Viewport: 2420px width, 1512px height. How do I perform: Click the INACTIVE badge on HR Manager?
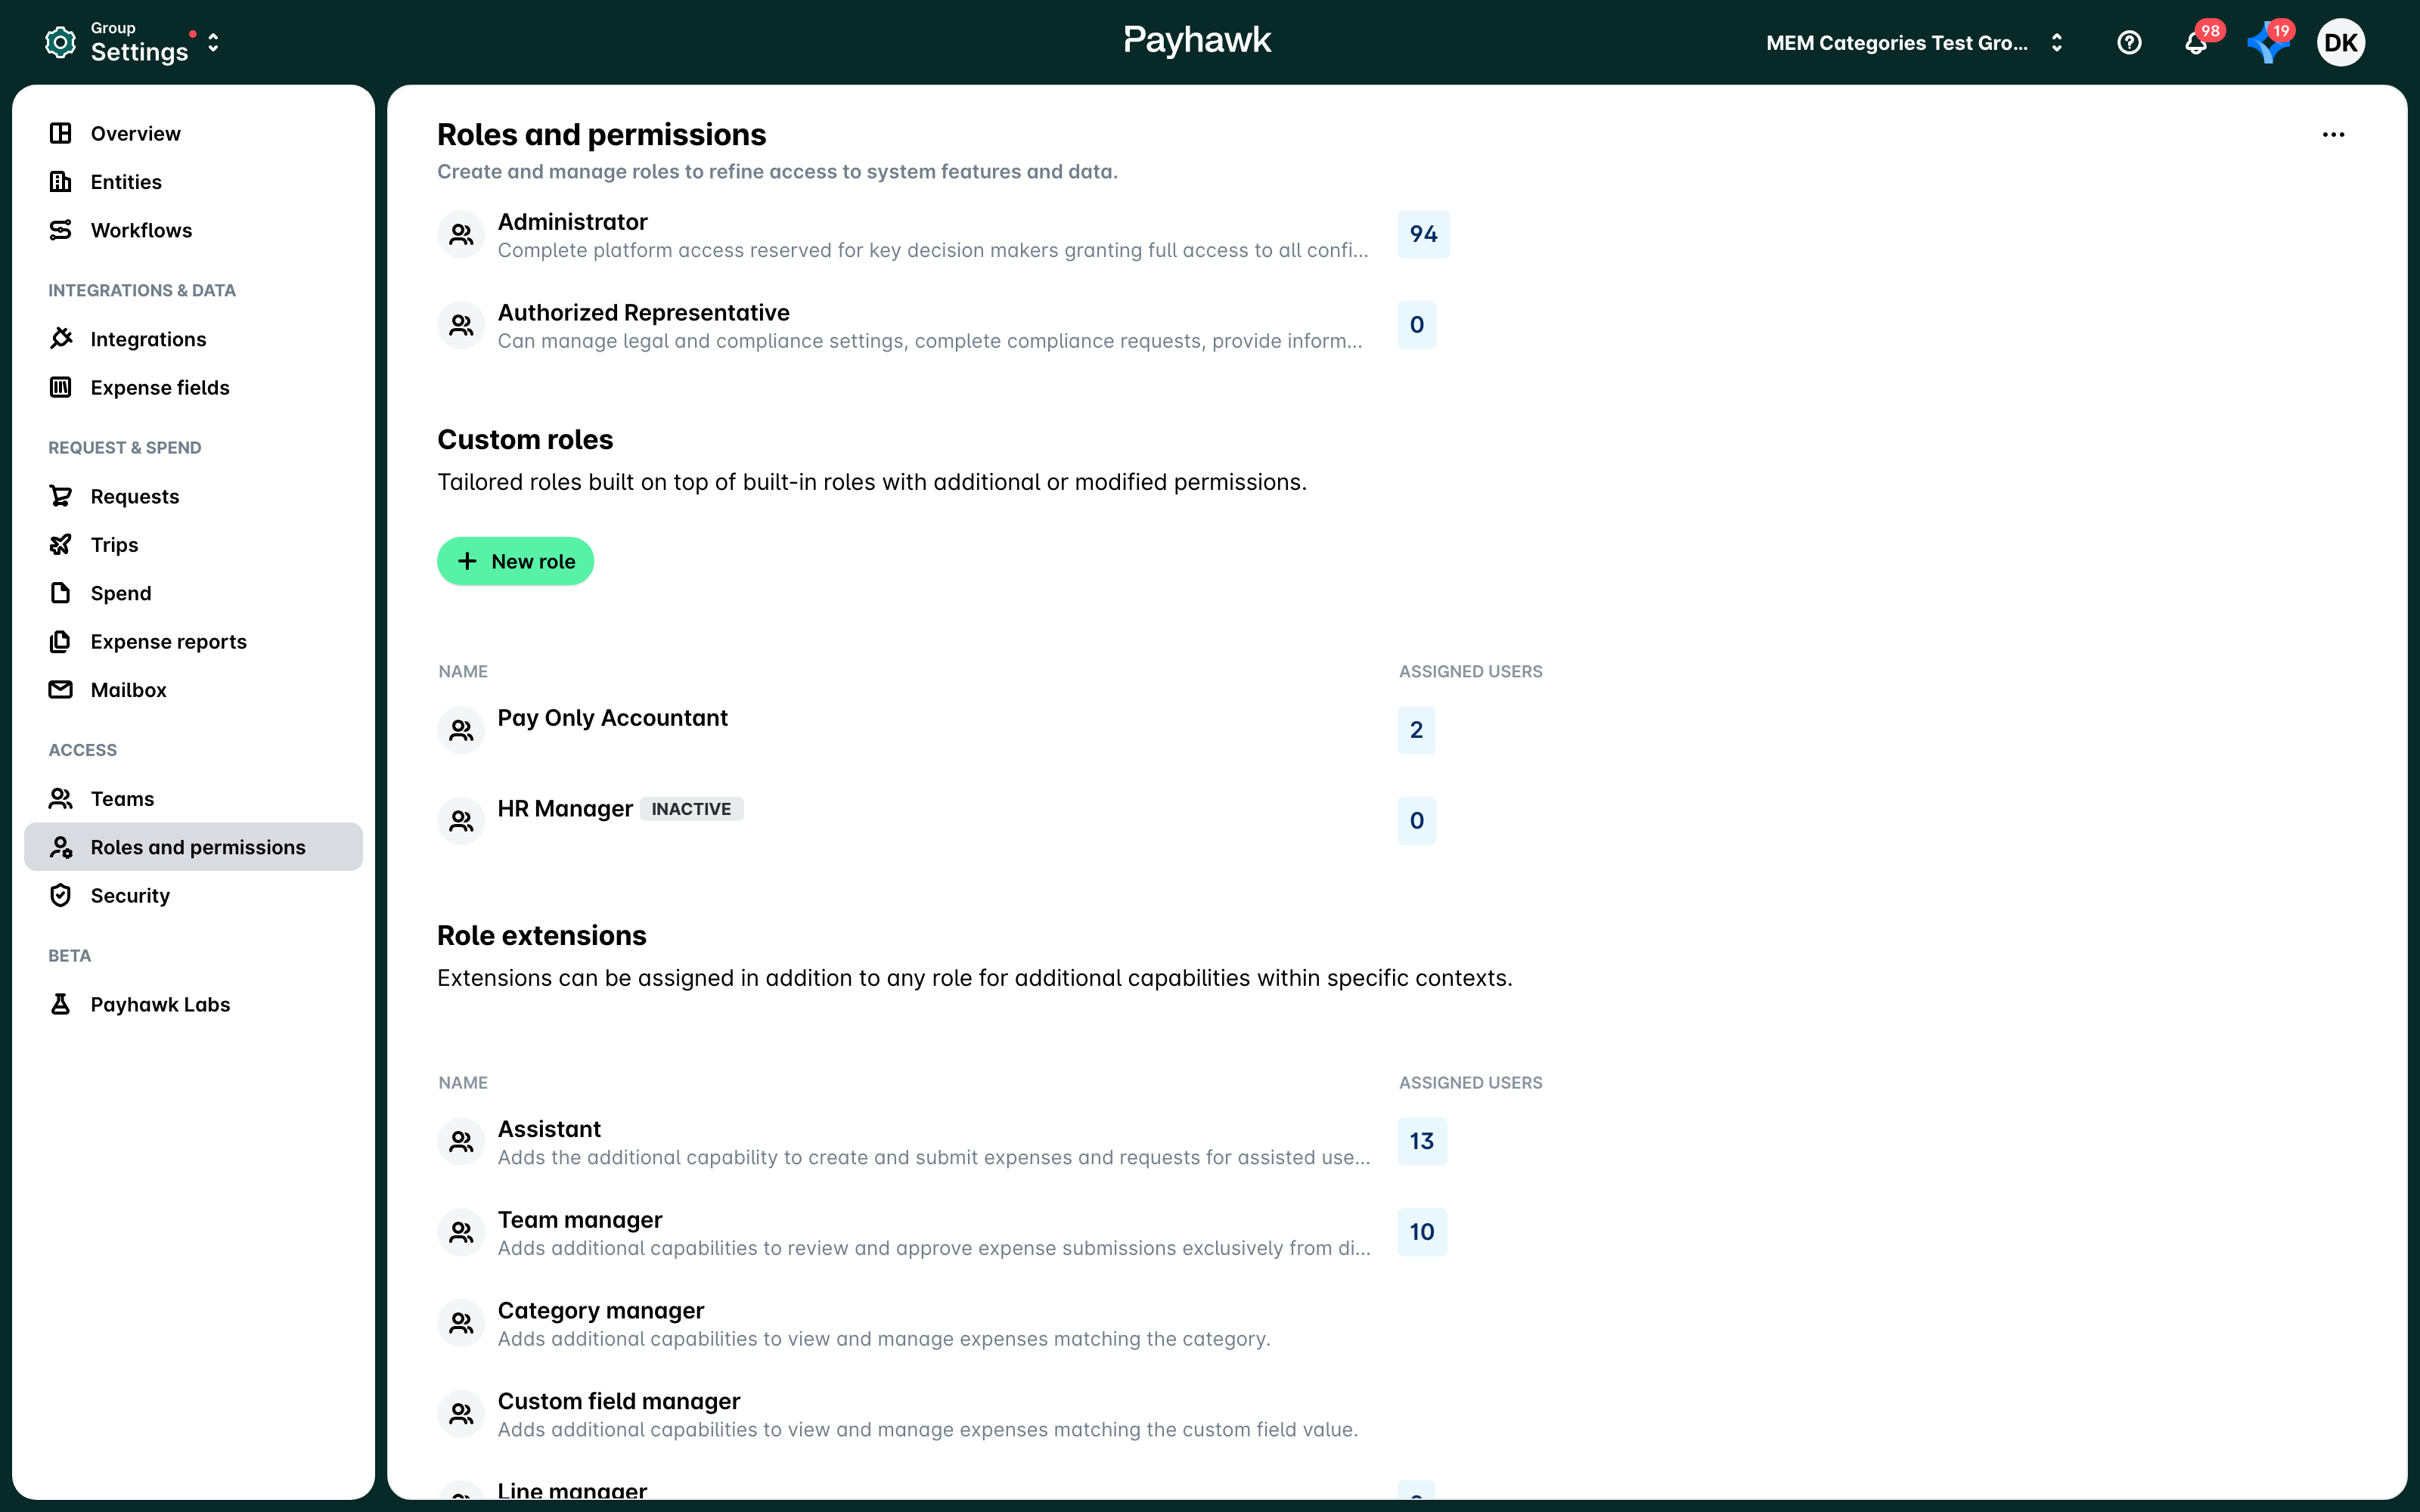pos(691,809)
